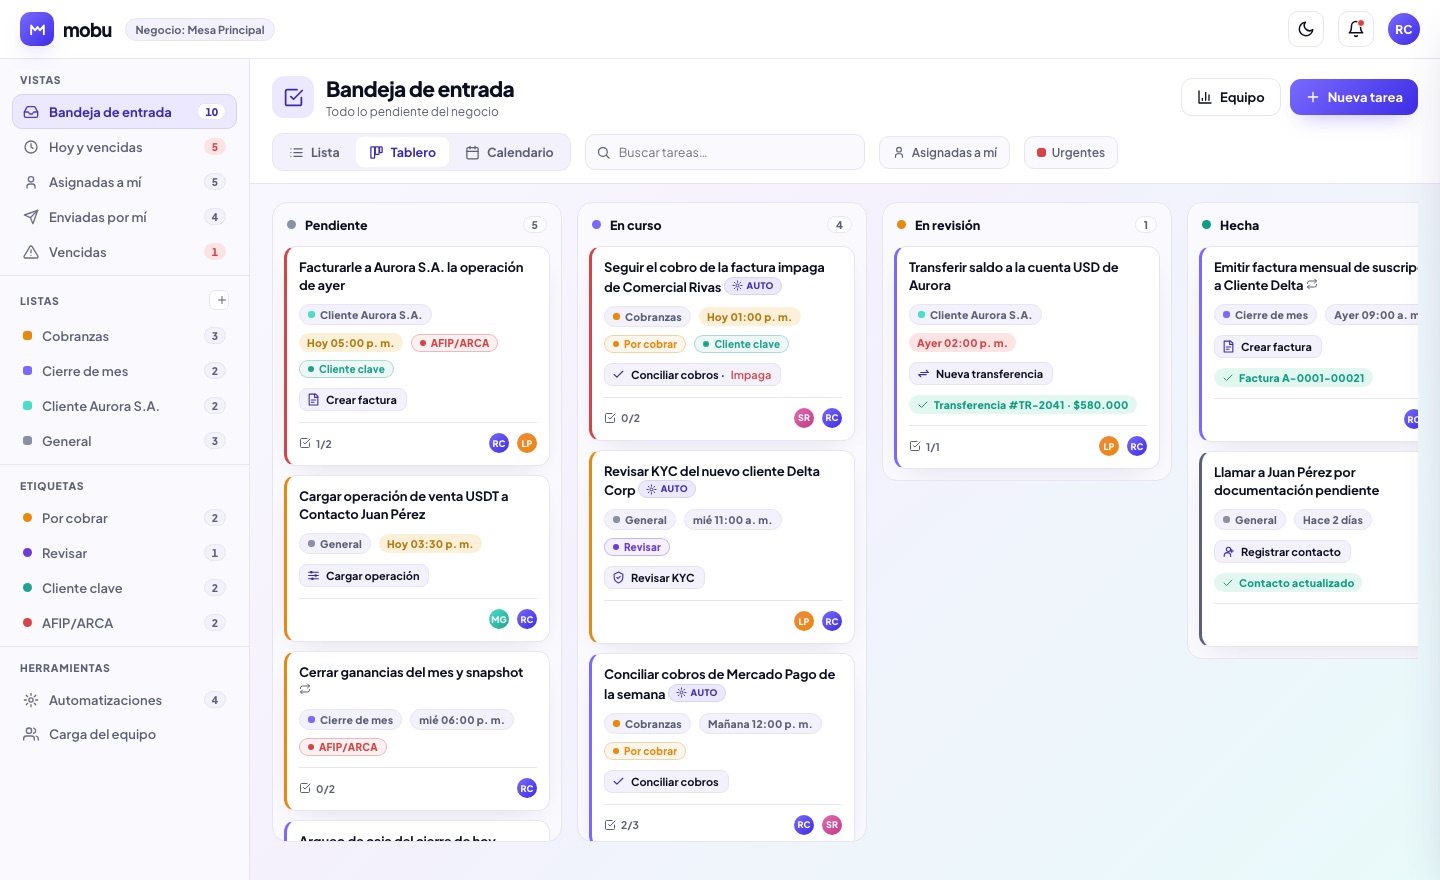Image resolution: width=1440 pixels, height=880 pixels.
Task: Click Contacto actualizado result chip
Action: pyautogui.click(x=1288, y=583)
